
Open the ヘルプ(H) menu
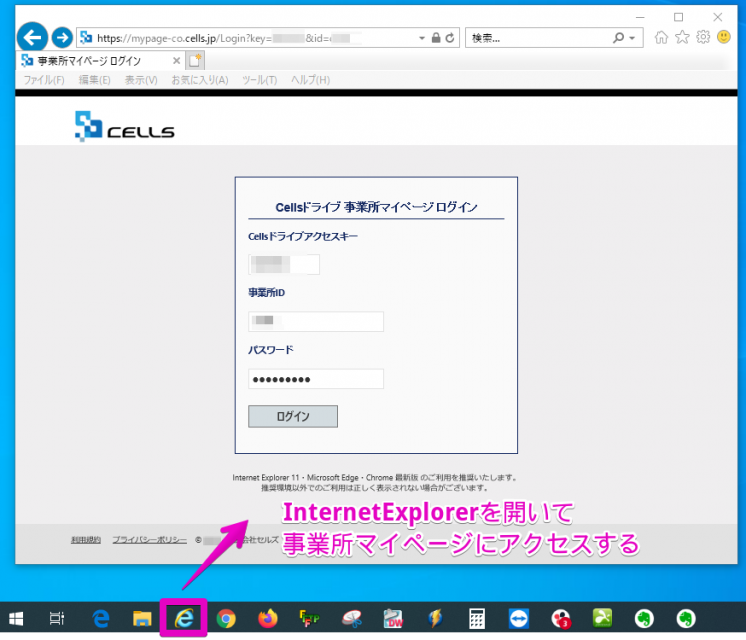tap(310, 80)
